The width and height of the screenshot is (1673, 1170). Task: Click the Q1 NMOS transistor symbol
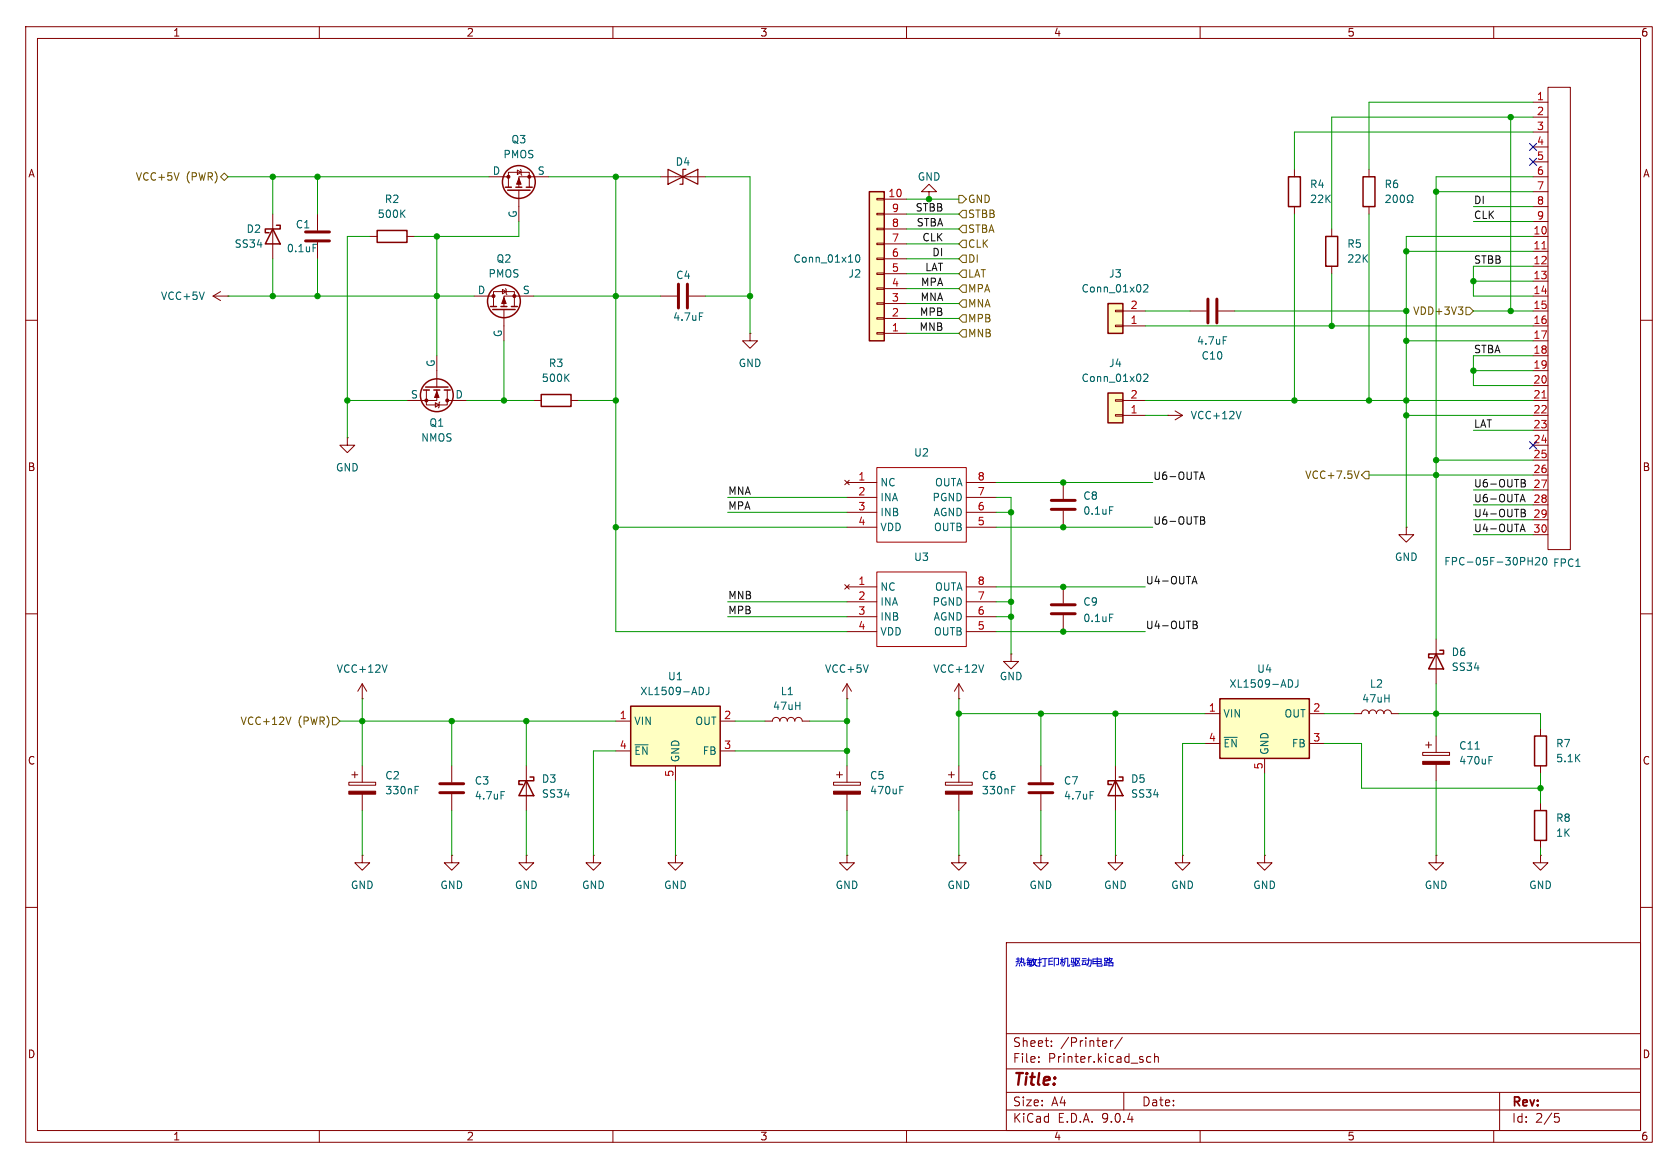tap(437, 396)
